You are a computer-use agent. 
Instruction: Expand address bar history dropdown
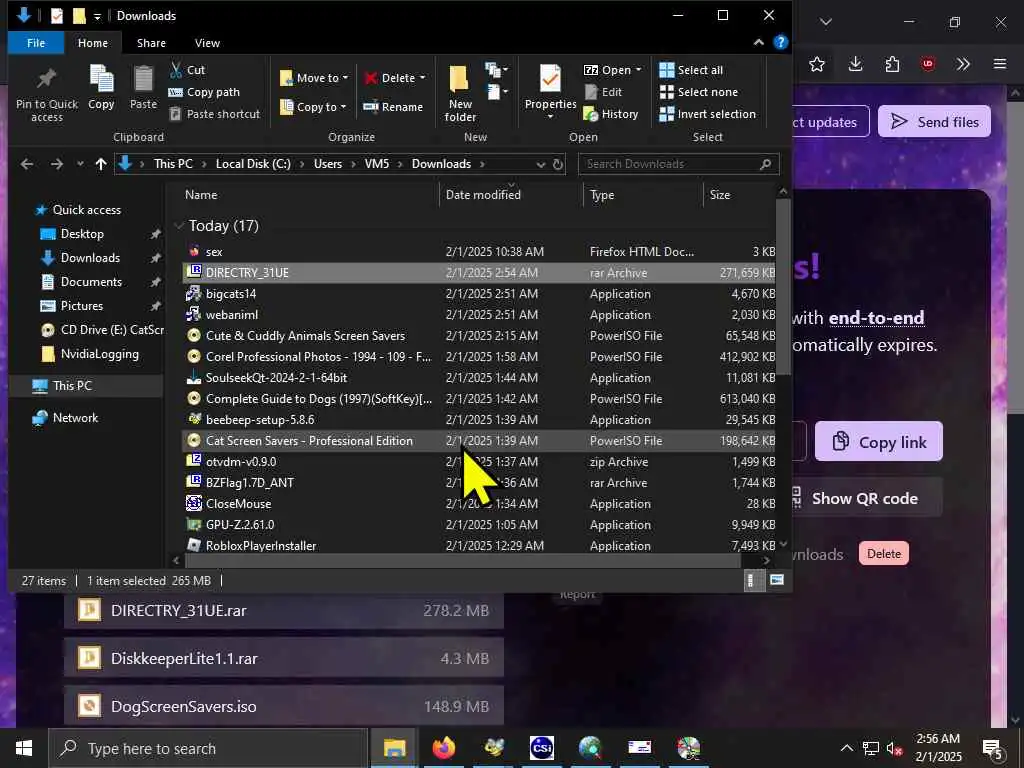[x=541, y=165]
